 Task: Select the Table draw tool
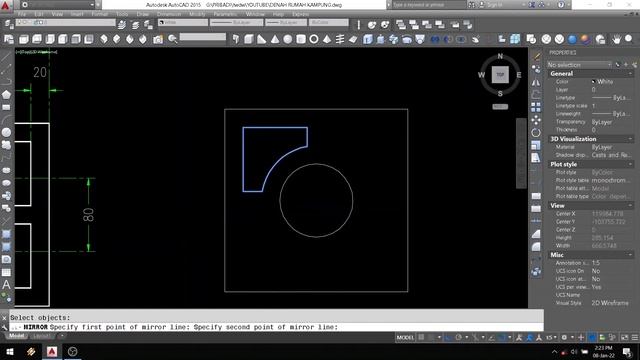(x=6, y=272)
